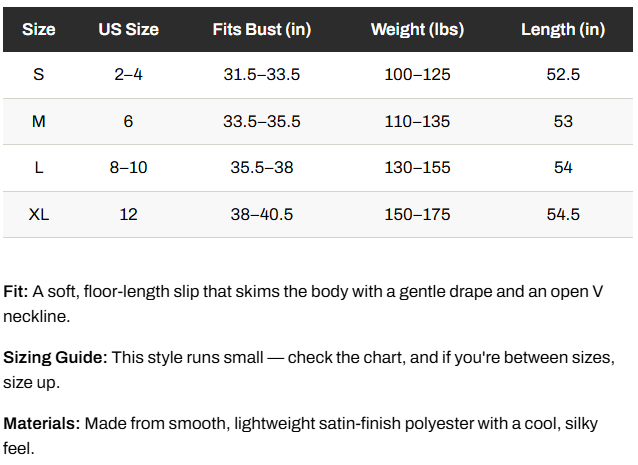The width and height of the screenshot is (638, 465).
Task: Click the Weight (lbs) column header
Action: (x=417, y=29)
